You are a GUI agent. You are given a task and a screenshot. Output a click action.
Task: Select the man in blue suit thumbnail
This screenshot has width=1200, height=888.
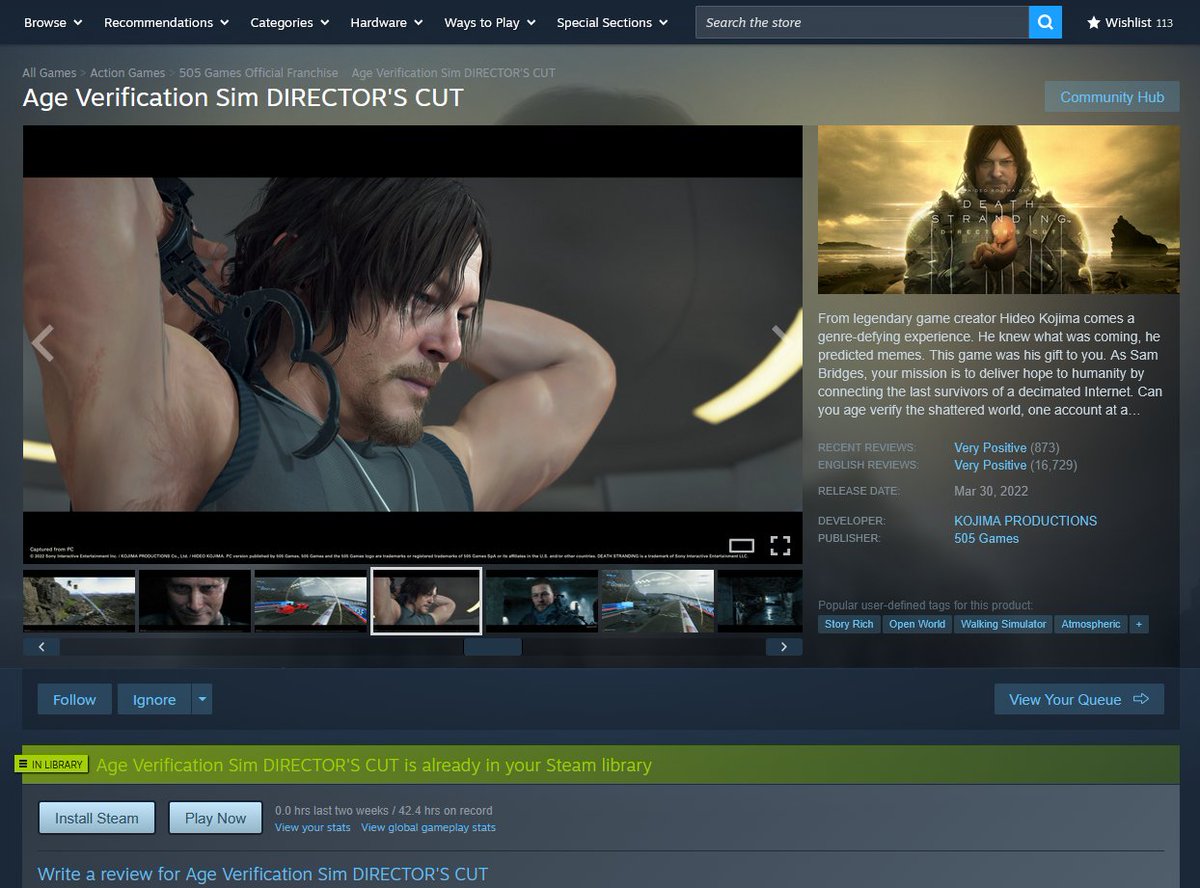[541, 601]
